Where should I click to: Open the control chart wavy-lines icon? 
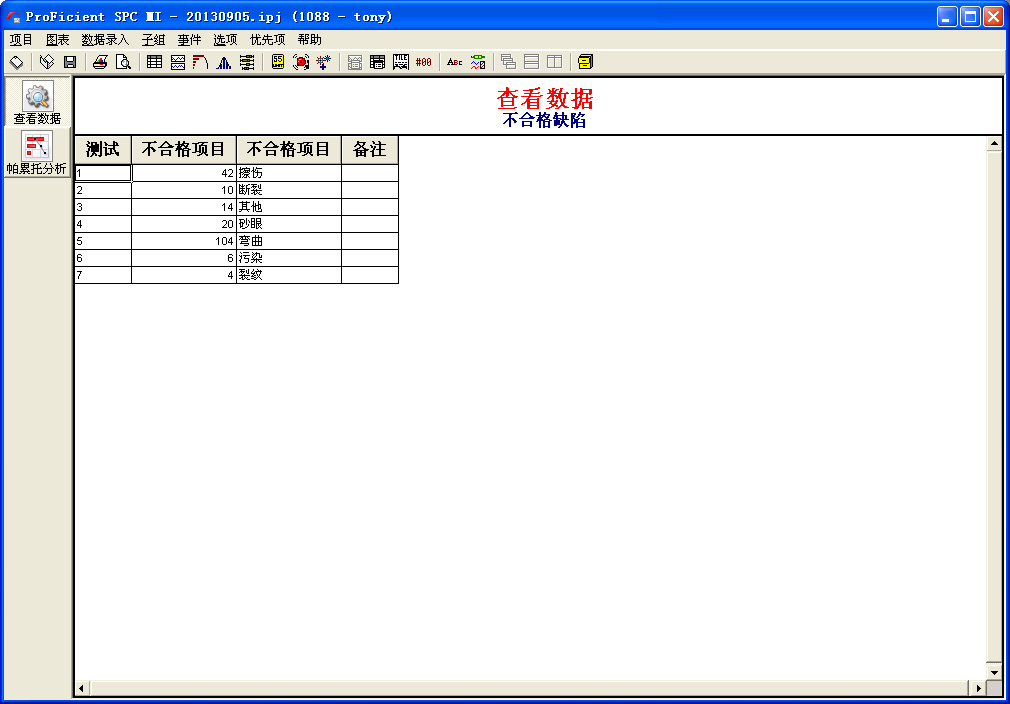(x=178, y=62)
